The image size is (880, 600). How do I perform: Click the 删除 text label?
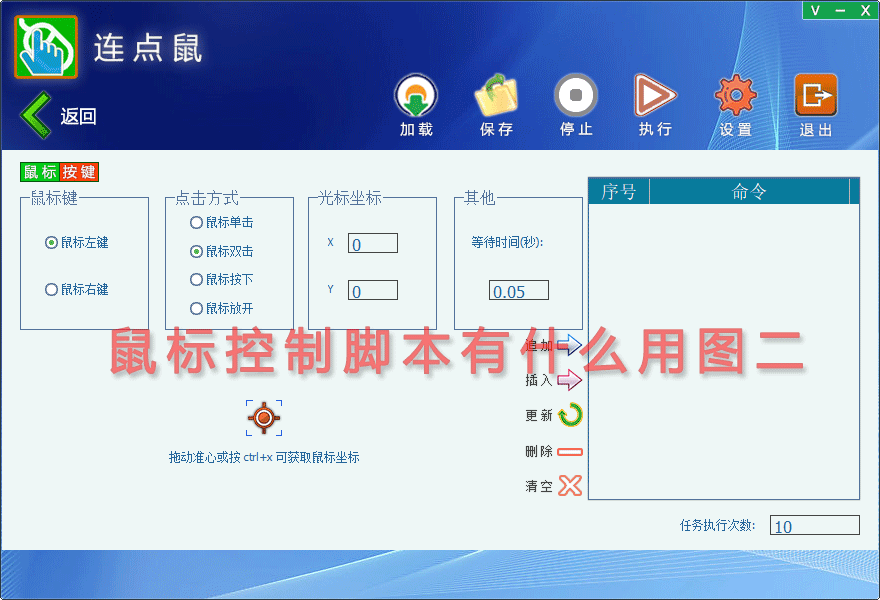pos(539,451)
